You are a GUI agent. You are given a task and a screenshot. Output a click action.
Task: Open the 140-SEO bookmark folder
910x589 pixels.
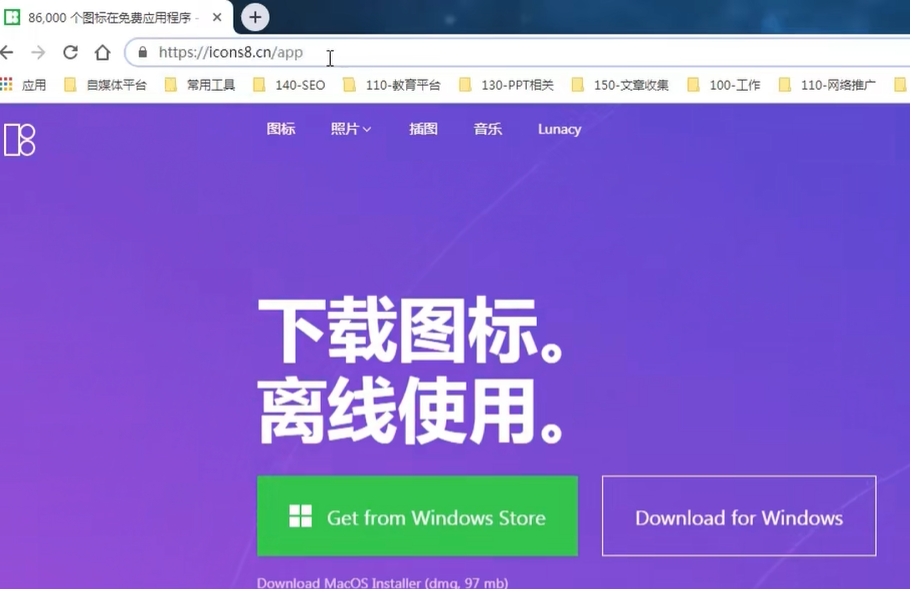(x=289, y=85)
